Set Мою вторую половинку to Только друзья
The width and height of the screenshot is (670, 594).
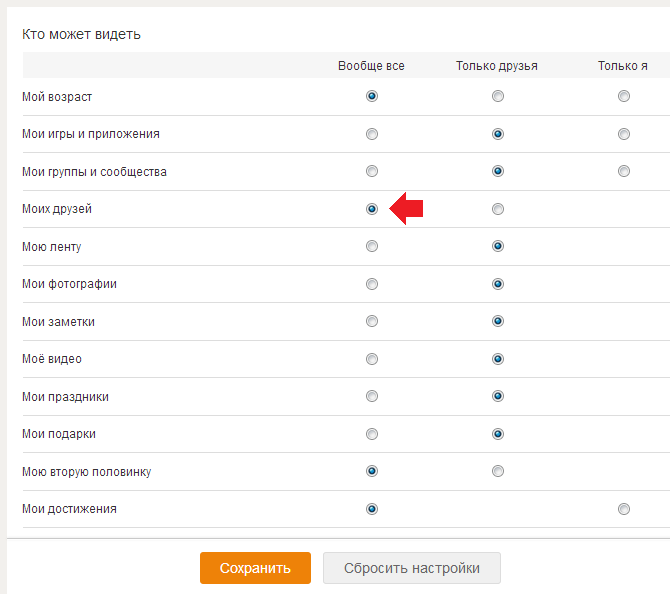[498, 471]
